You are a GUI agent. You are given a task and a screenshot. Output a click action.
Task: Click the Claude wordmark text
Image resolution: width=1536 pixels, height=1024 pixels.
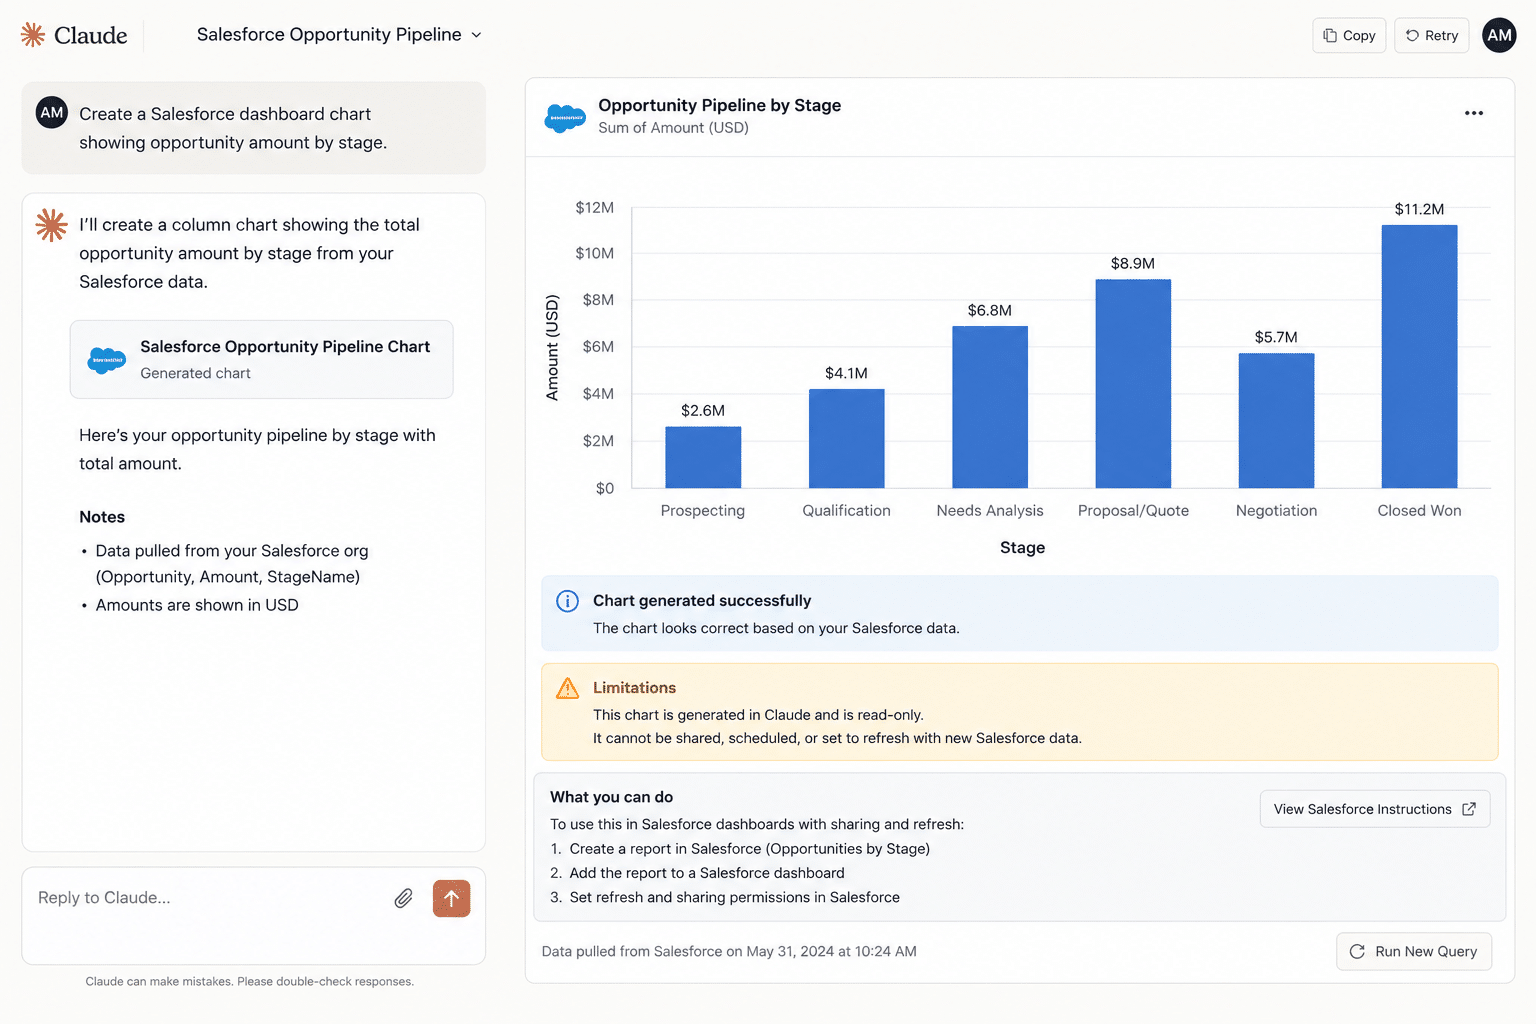click(91, 35)
